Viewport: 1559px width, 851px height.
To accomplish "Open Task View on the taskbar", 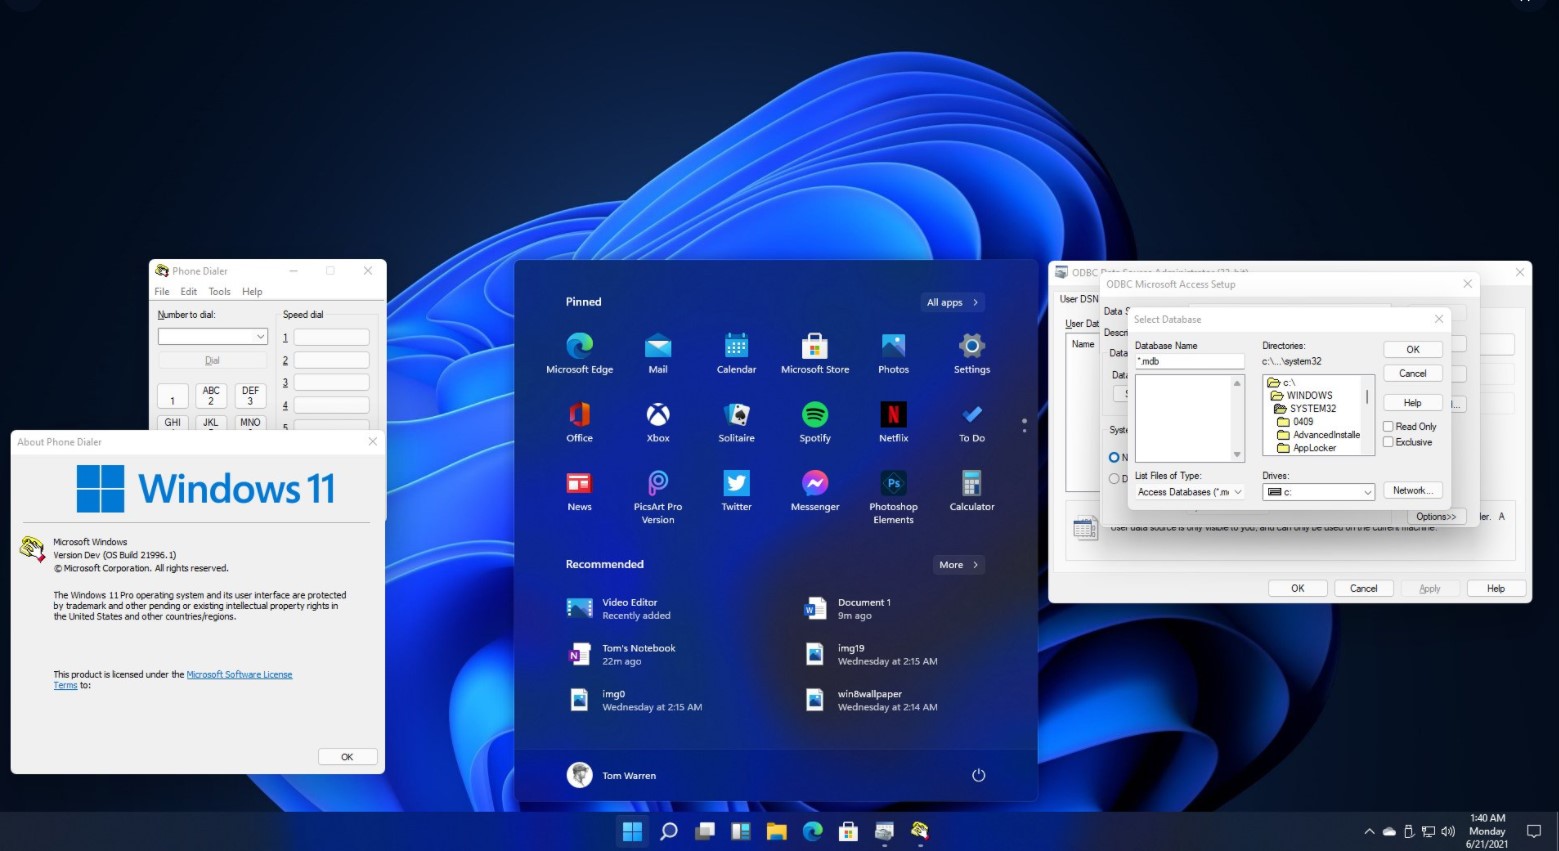I will tap(705, 831).
